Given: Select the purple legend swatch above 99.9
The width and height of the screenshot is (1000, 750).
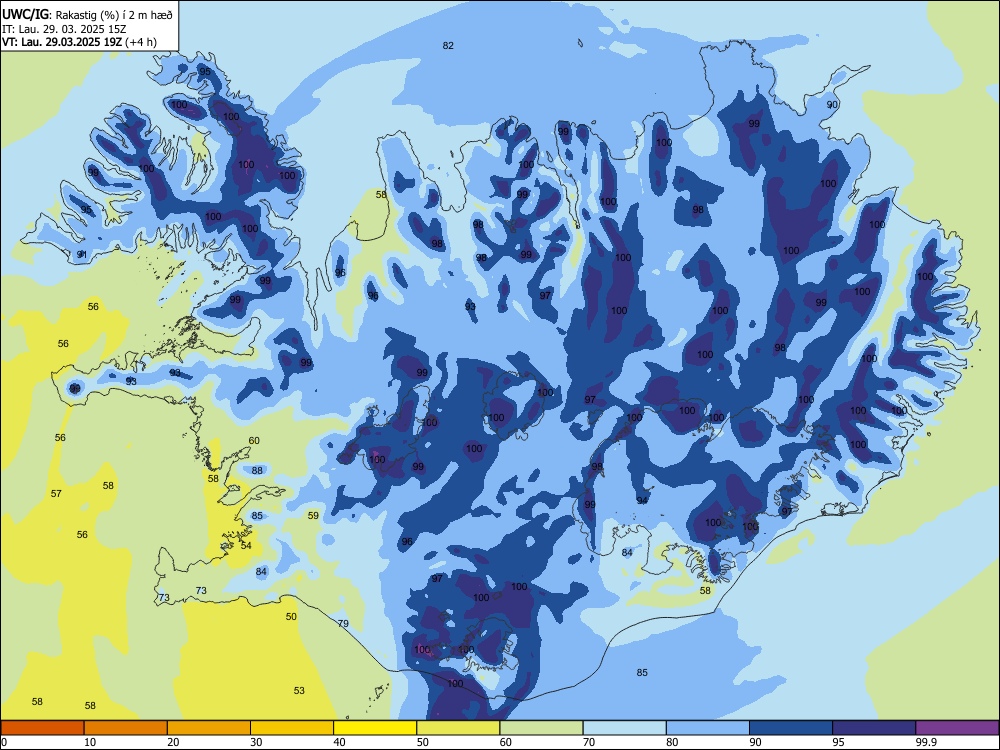Looking at the screenshot, I should (x=957, y=728).
